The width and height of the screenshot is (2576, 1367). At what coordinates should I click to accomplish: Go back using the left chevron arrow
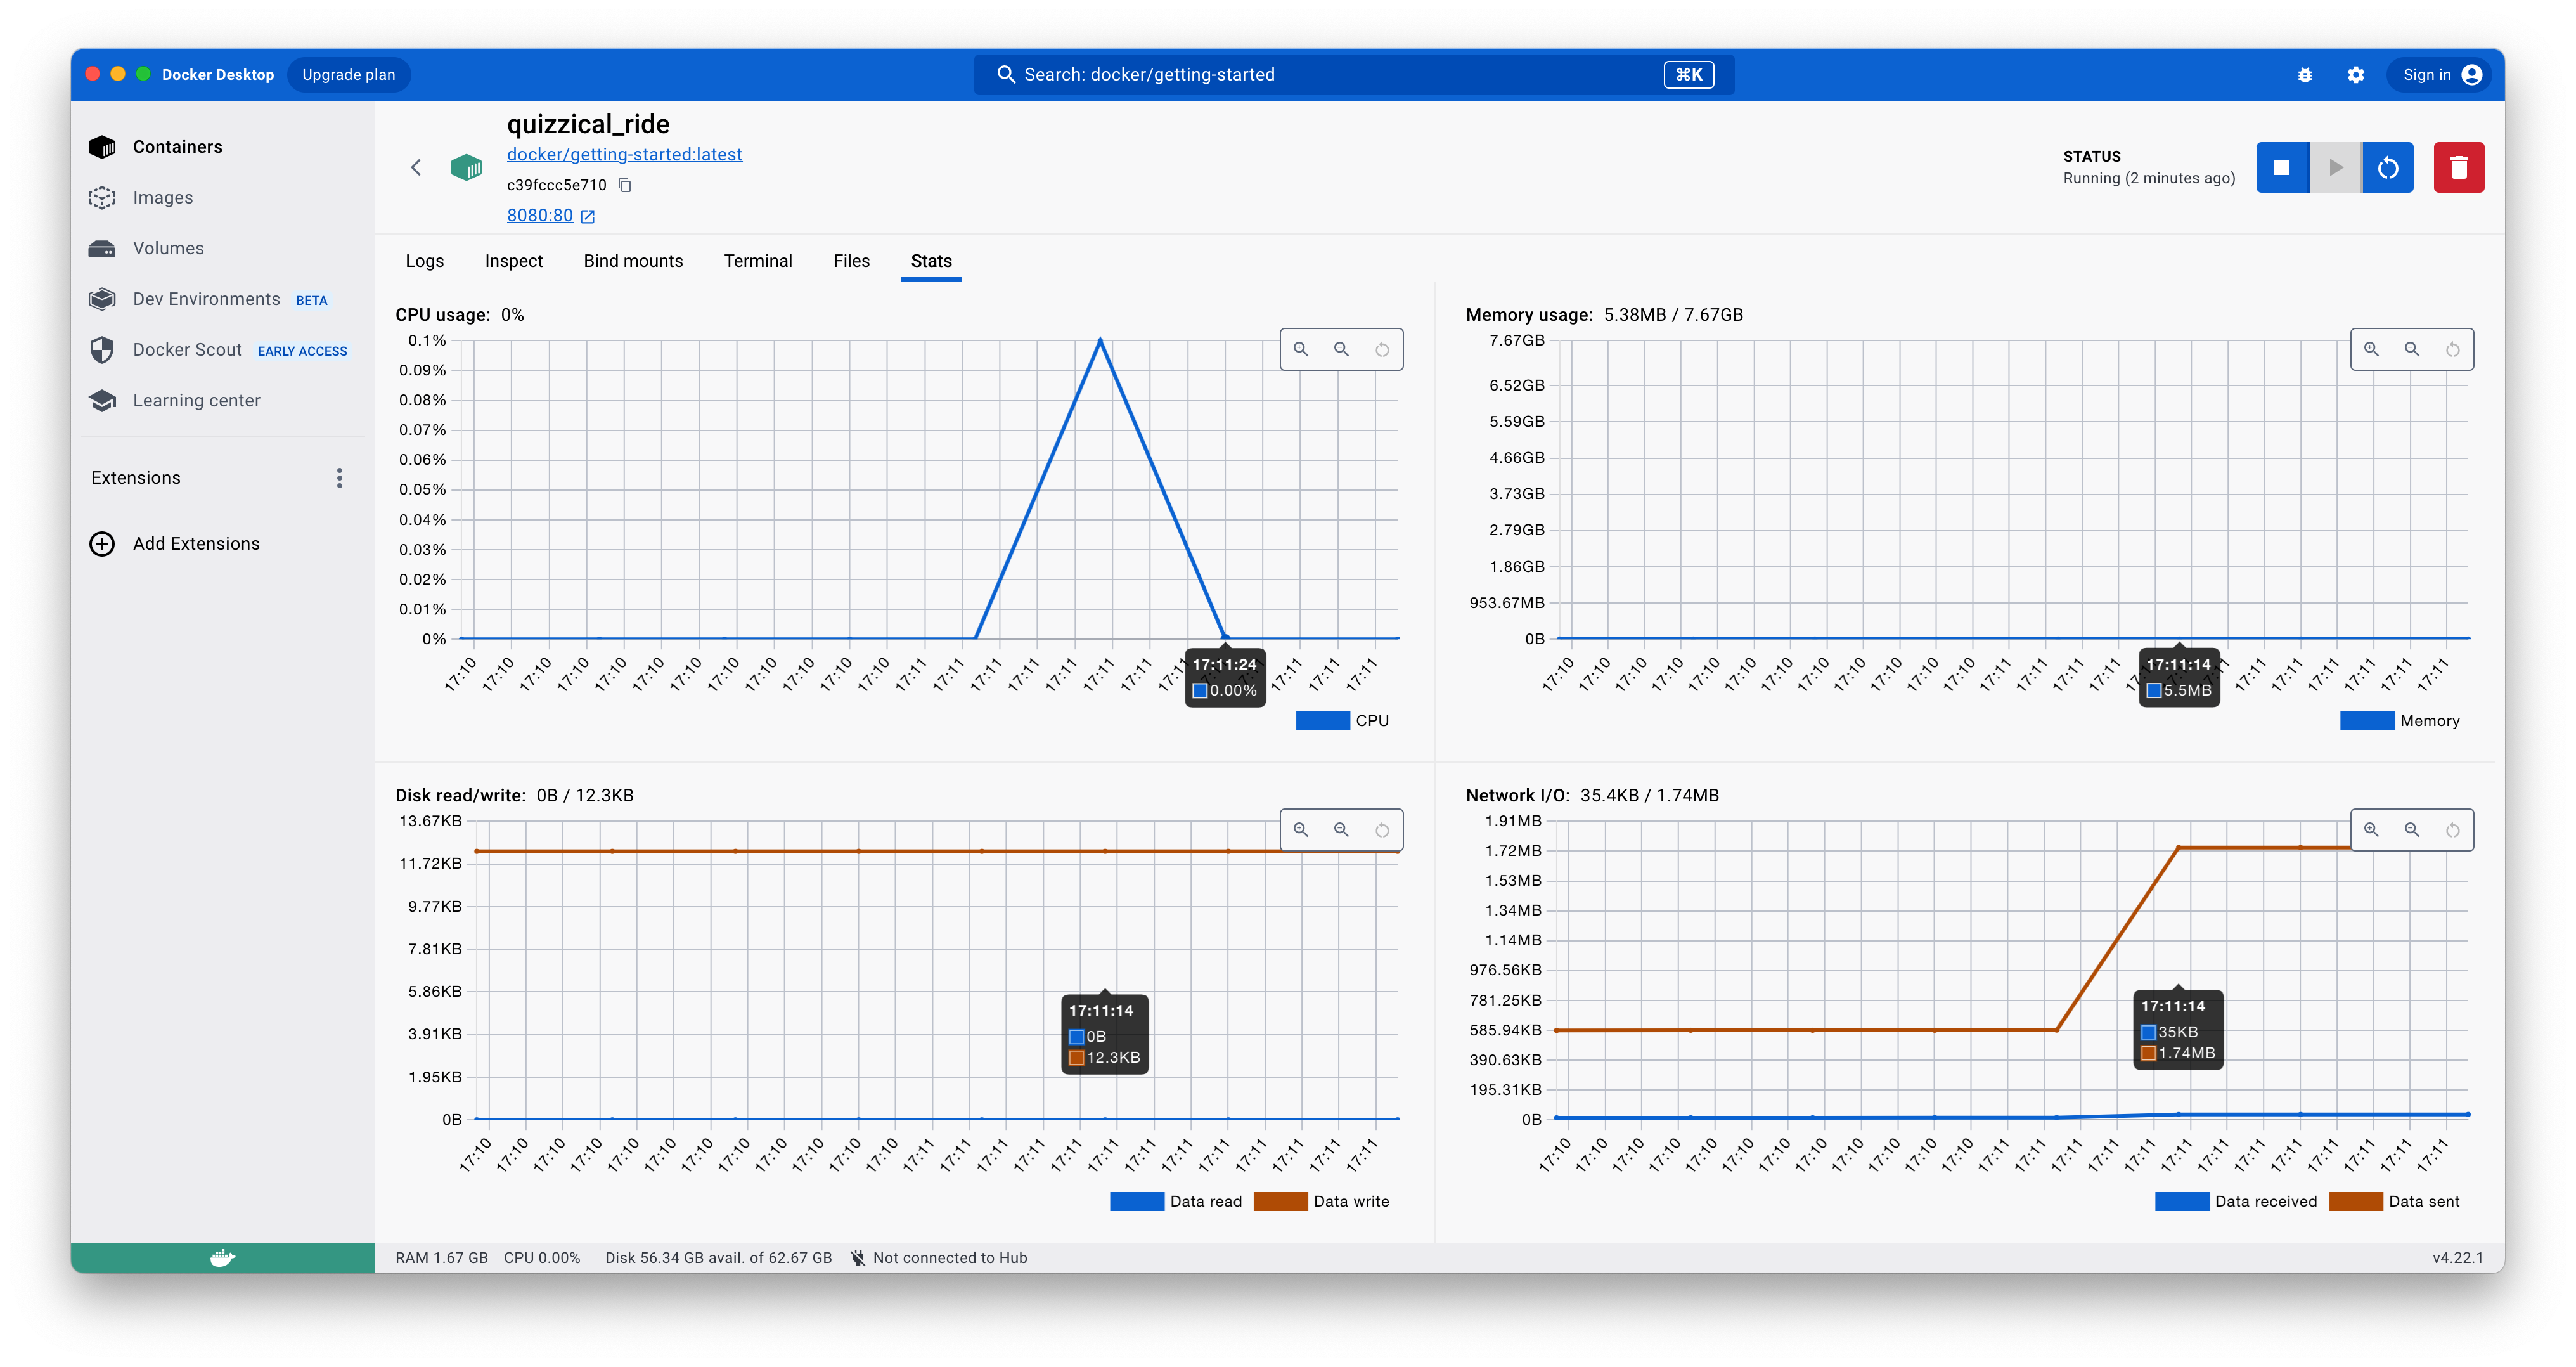point(416,167)
